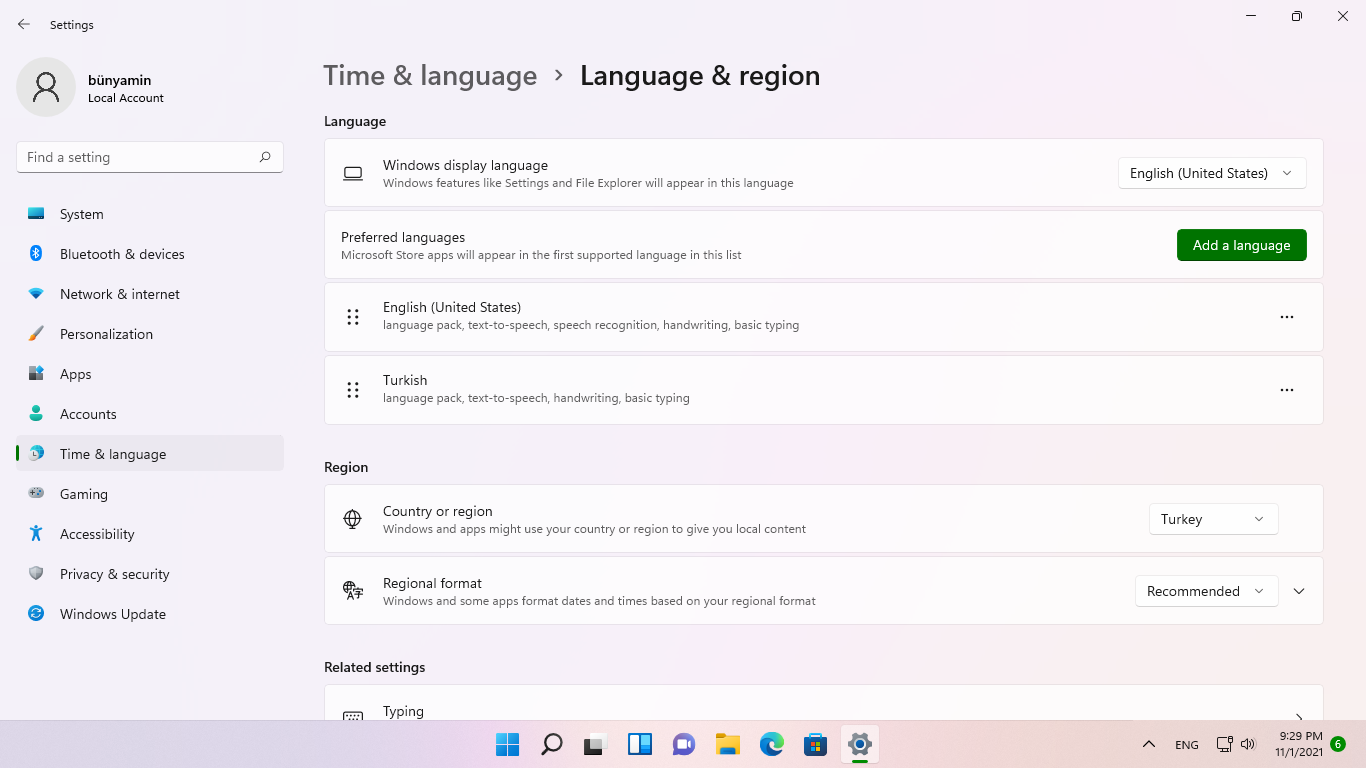The image size is (1366, 768).
Task: Click the Accounts person icon
Action: (36, 414)
